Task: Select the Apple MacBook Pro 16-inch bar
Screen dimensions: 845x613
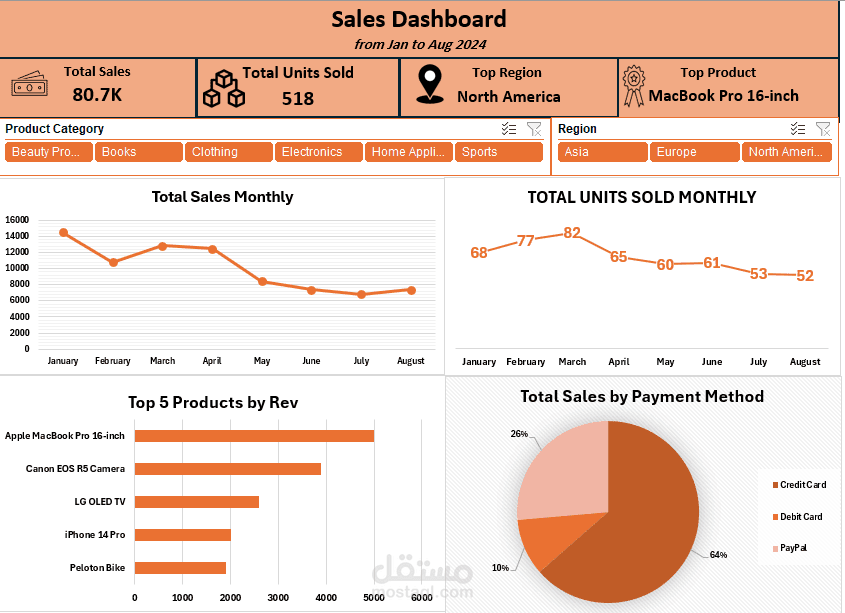Action: (254, 436)
